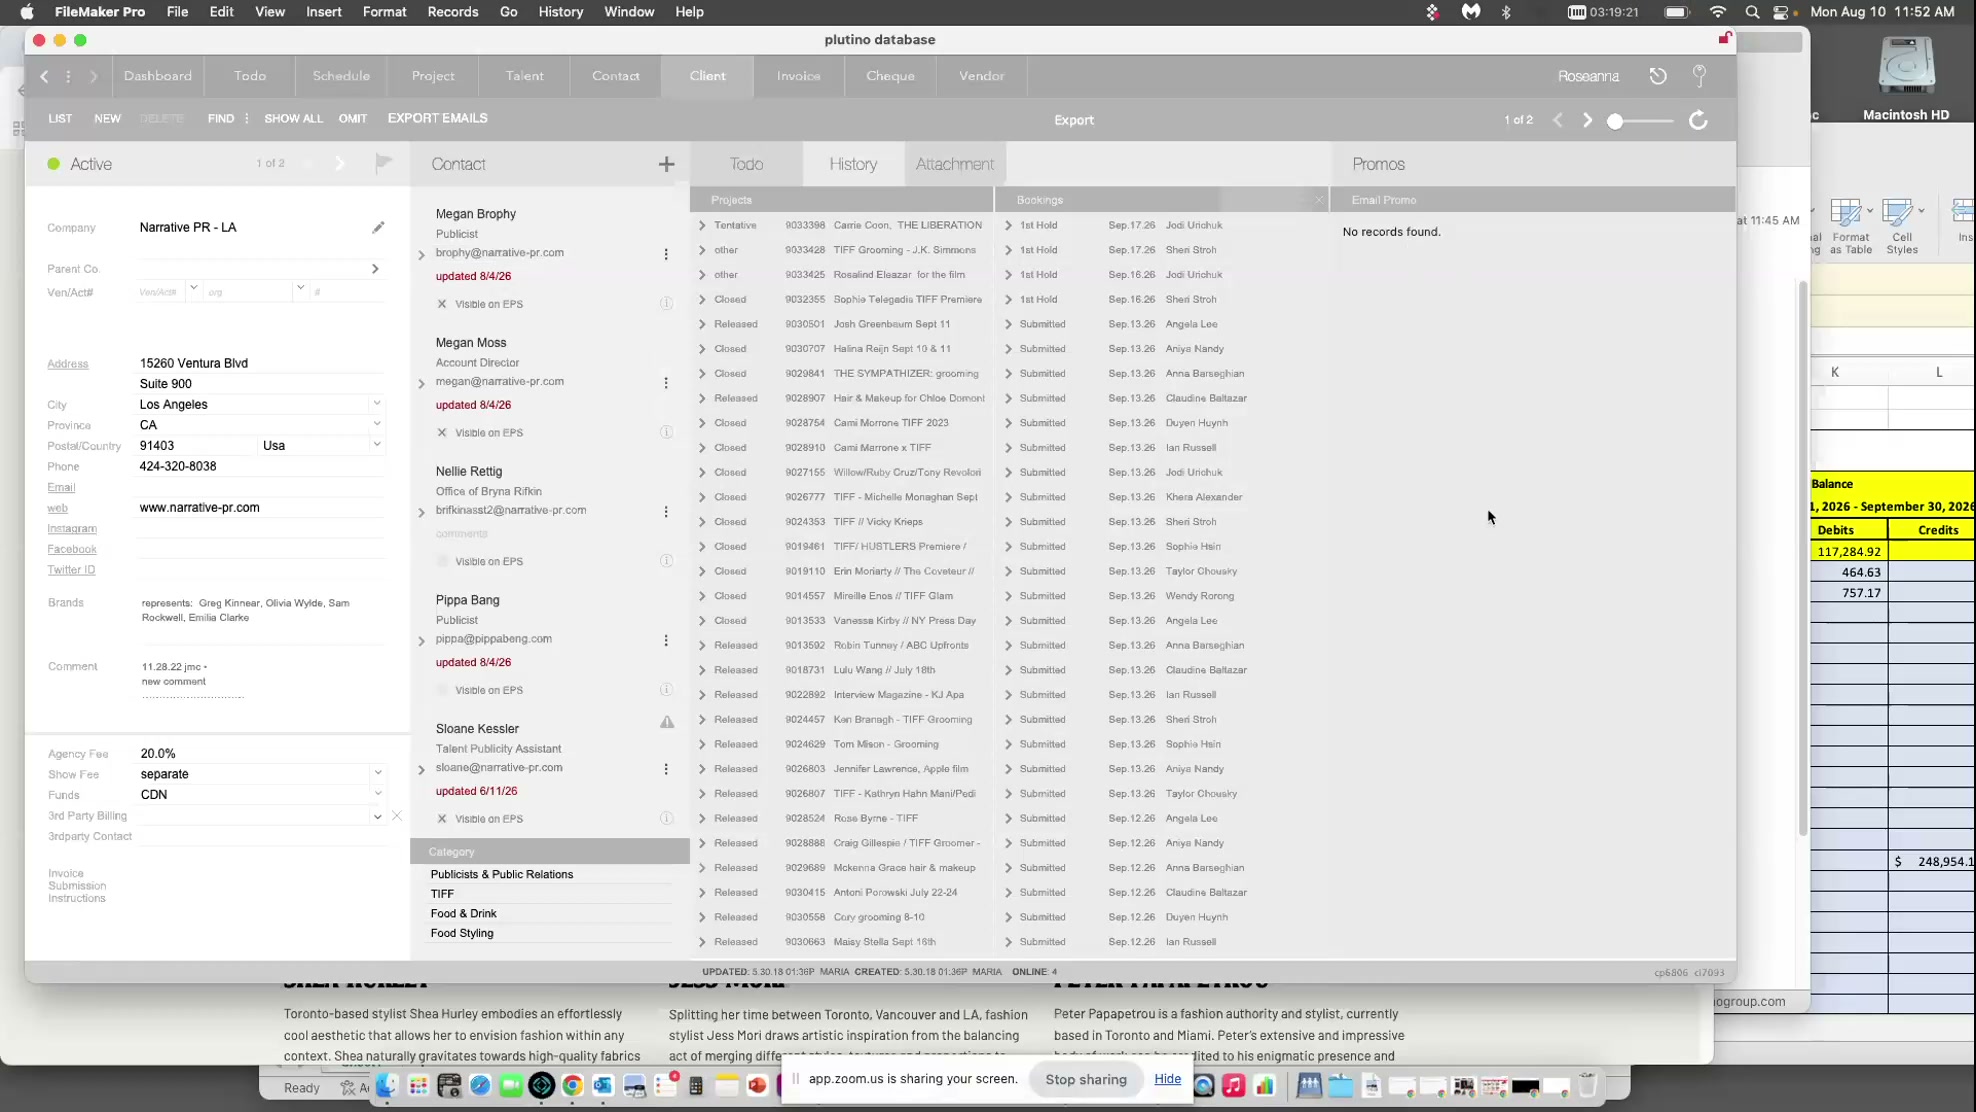Open the City dropdown for Los Angeles
The image size is (1976, 1112).
[x=377, y=404]
